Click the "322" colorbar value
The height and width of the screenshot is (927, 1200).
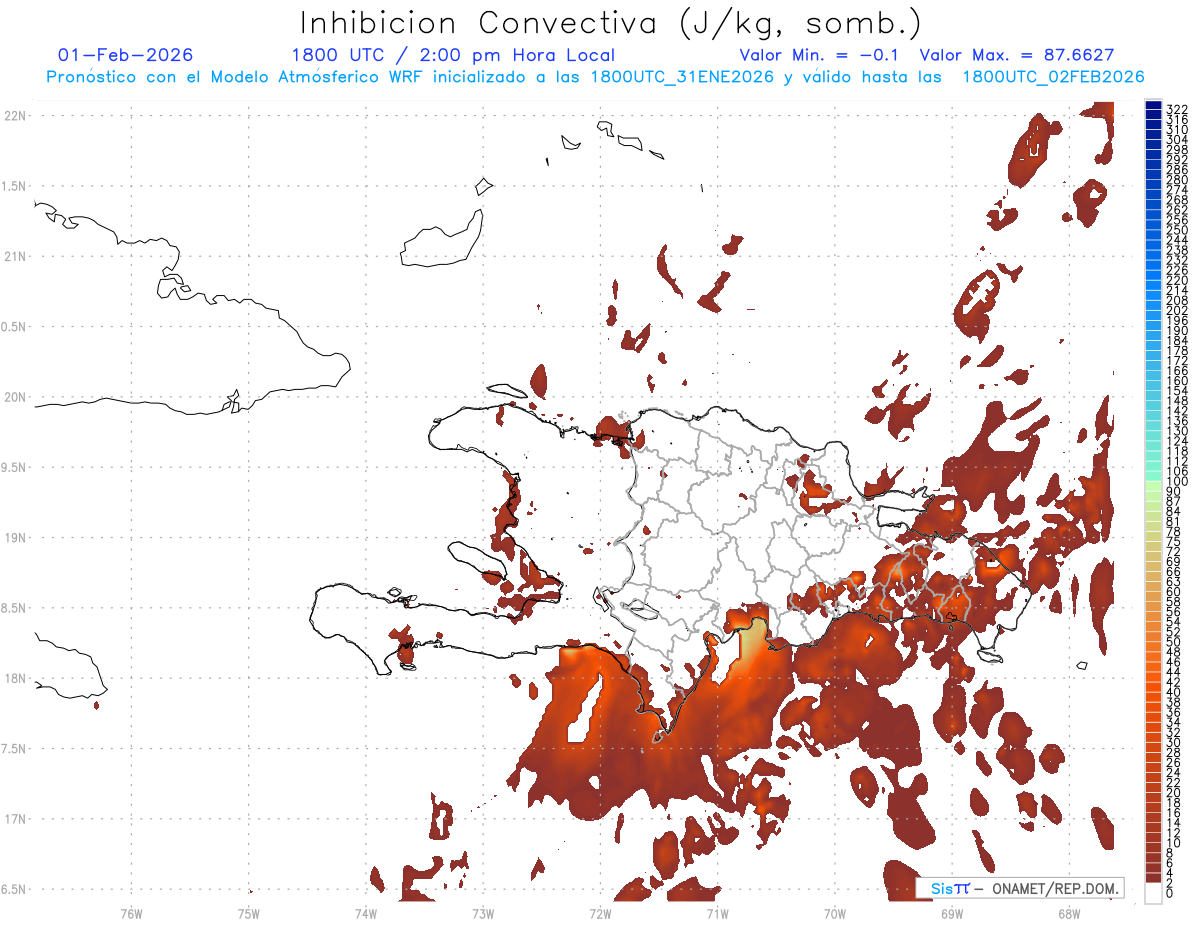[x=1177, y=109]
